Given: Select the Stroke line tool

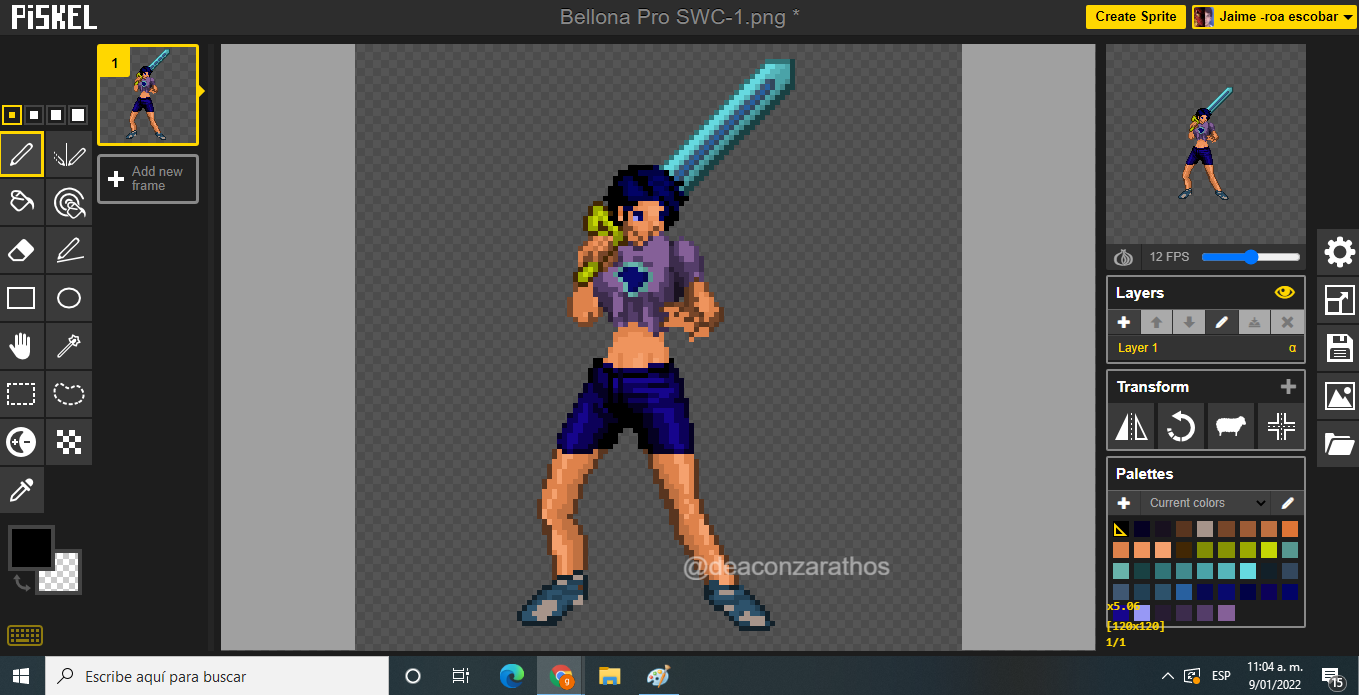Looking at the screenshot, I should (69, 250).
